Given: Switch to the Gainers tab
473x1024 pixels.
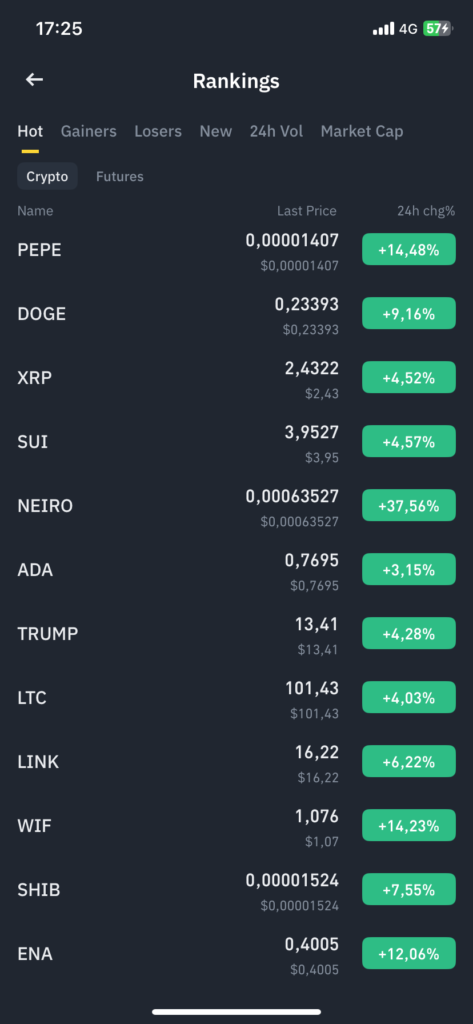Looking at the screenshot, I should (x=88, y=131).
